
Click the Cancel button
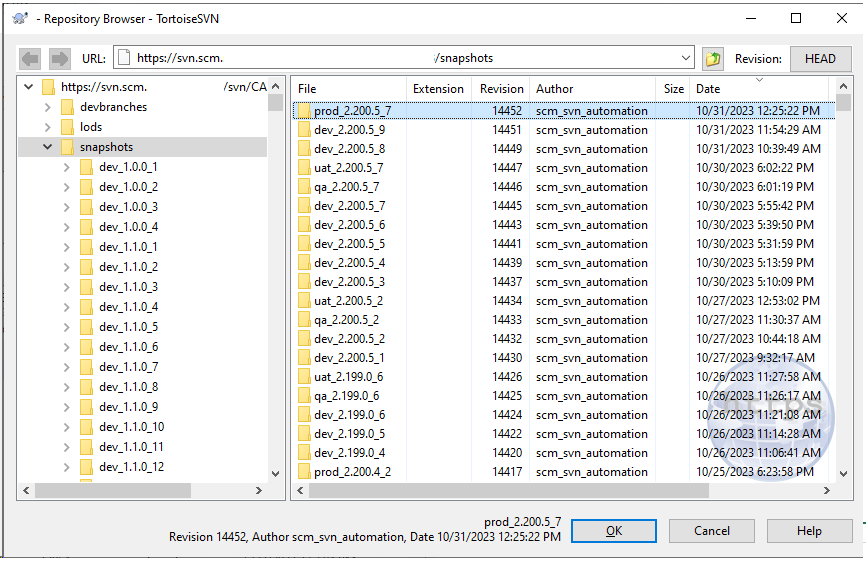click(x=711, y=531)
